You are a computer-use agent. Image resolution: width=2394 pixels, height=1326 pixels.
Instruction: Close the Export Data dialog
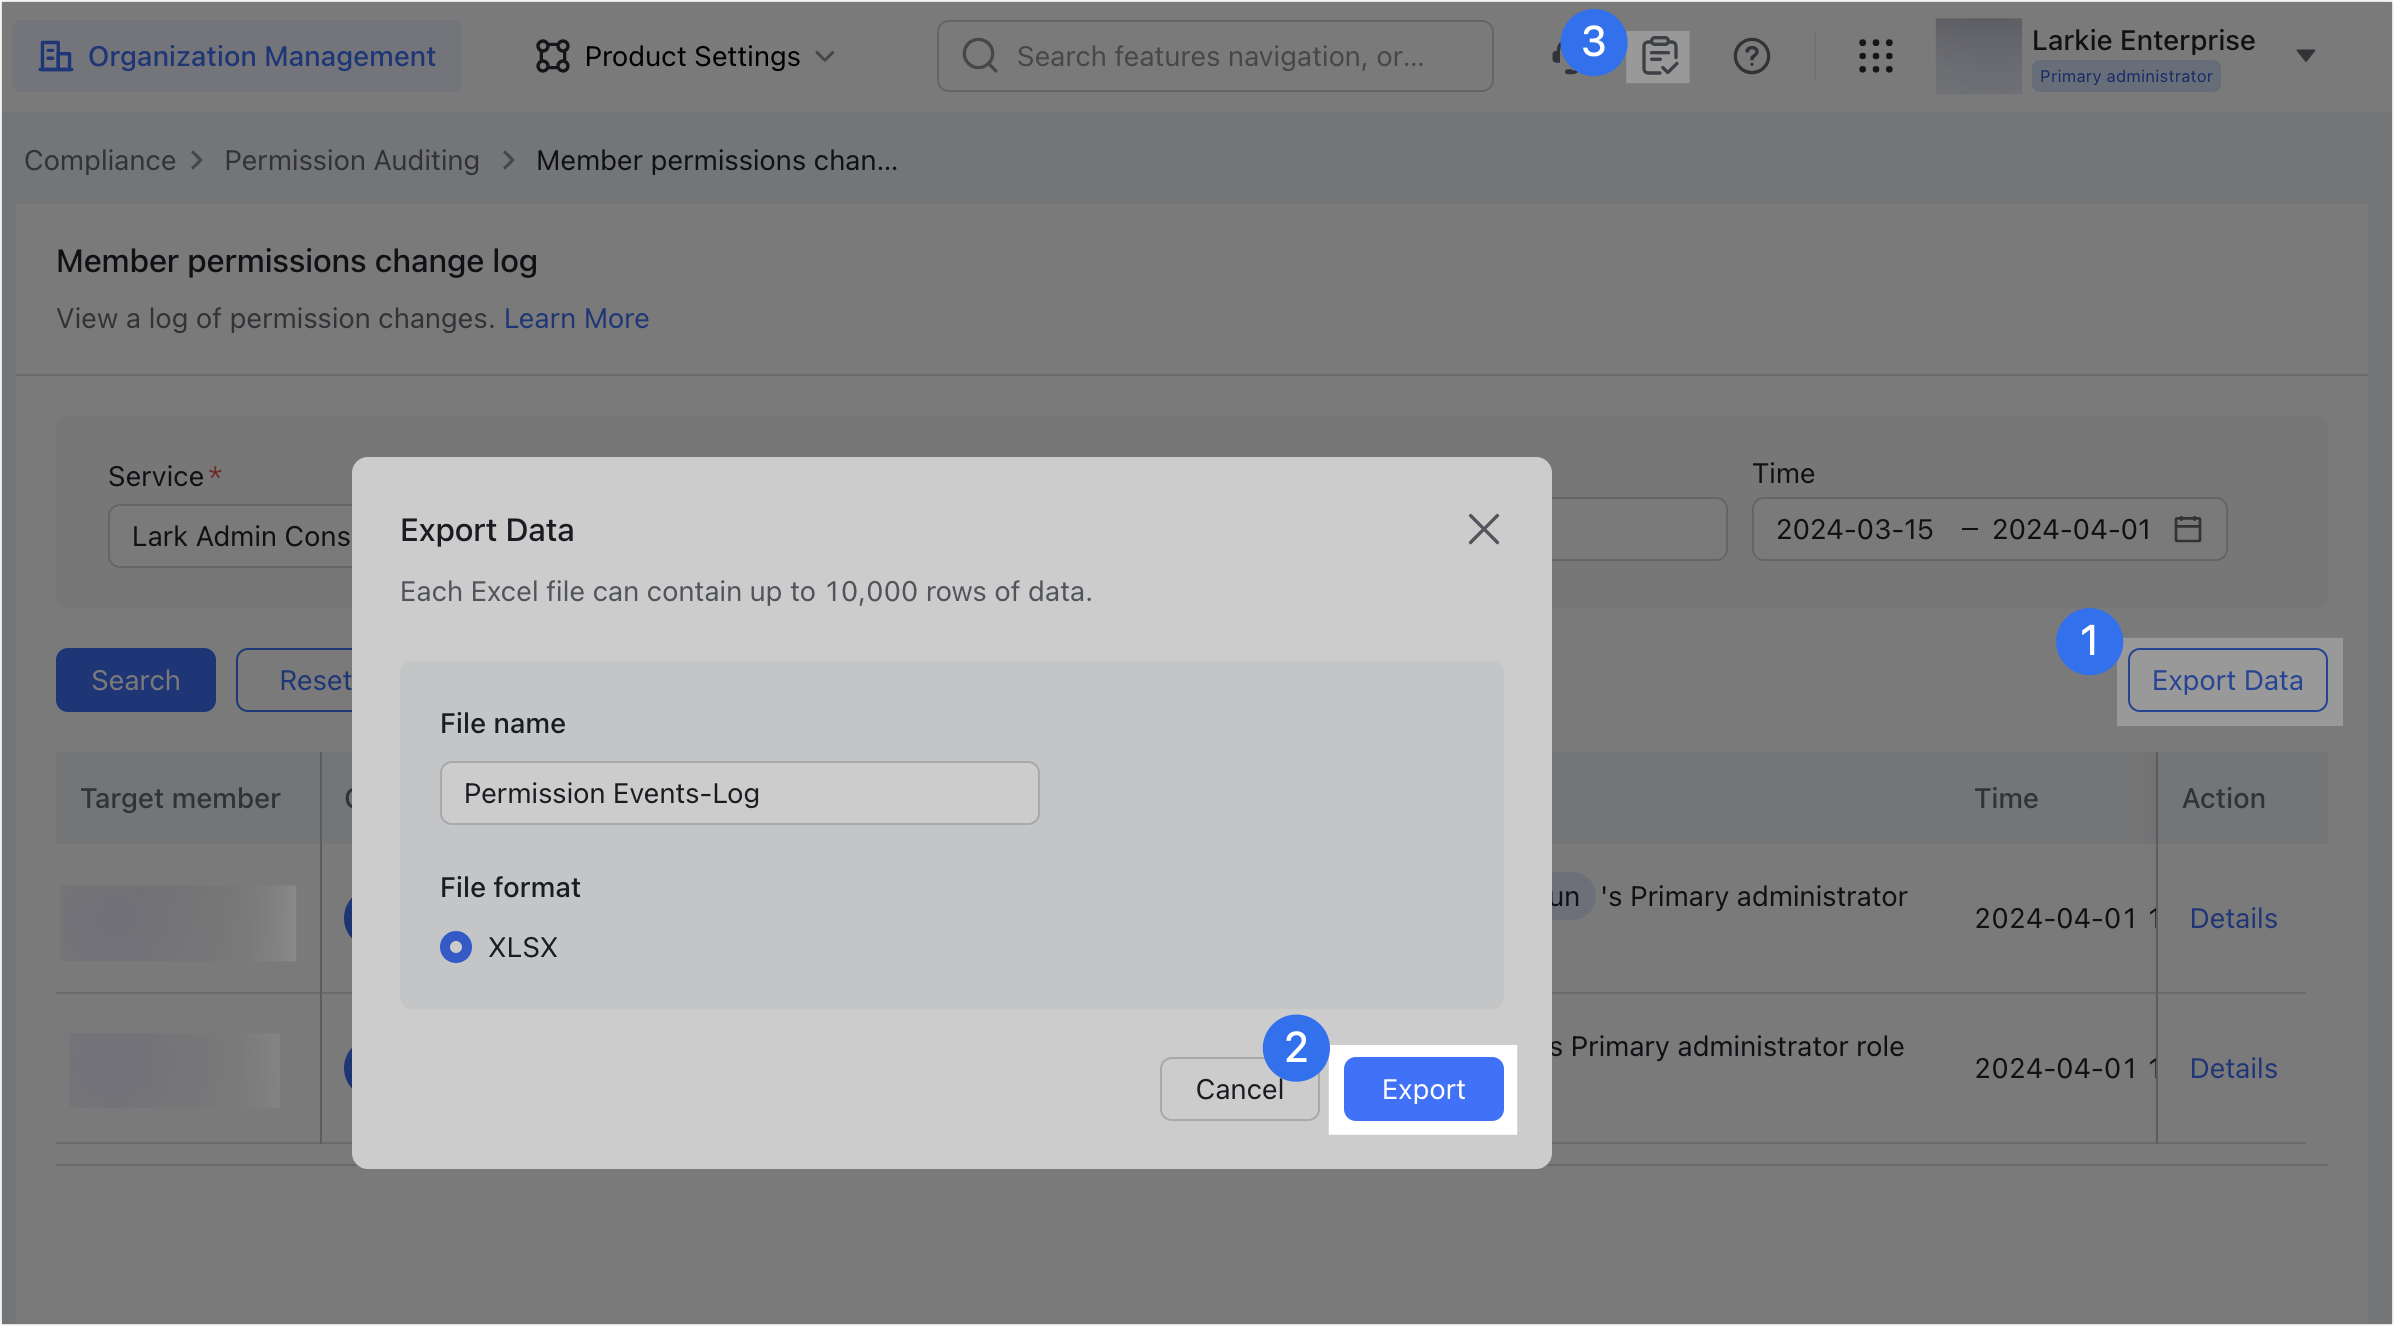[1483, 529]
